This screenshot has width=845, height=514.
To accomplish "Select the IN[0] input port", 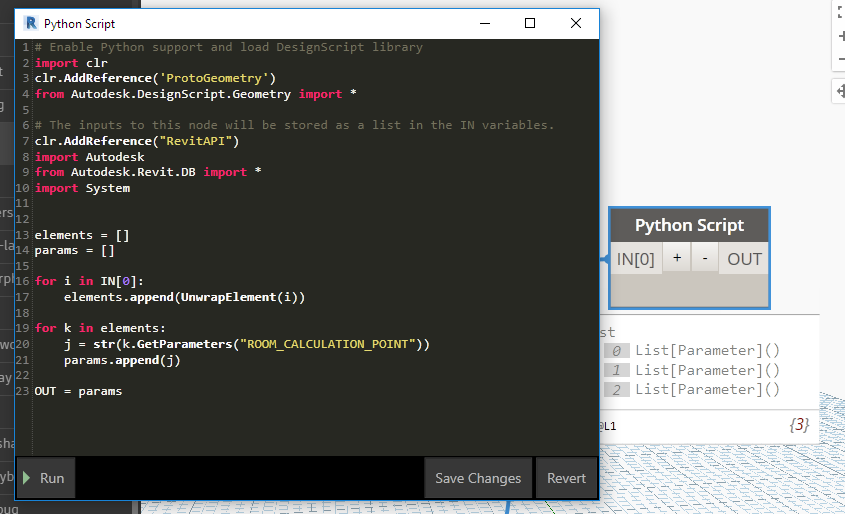I will (635, 259).
